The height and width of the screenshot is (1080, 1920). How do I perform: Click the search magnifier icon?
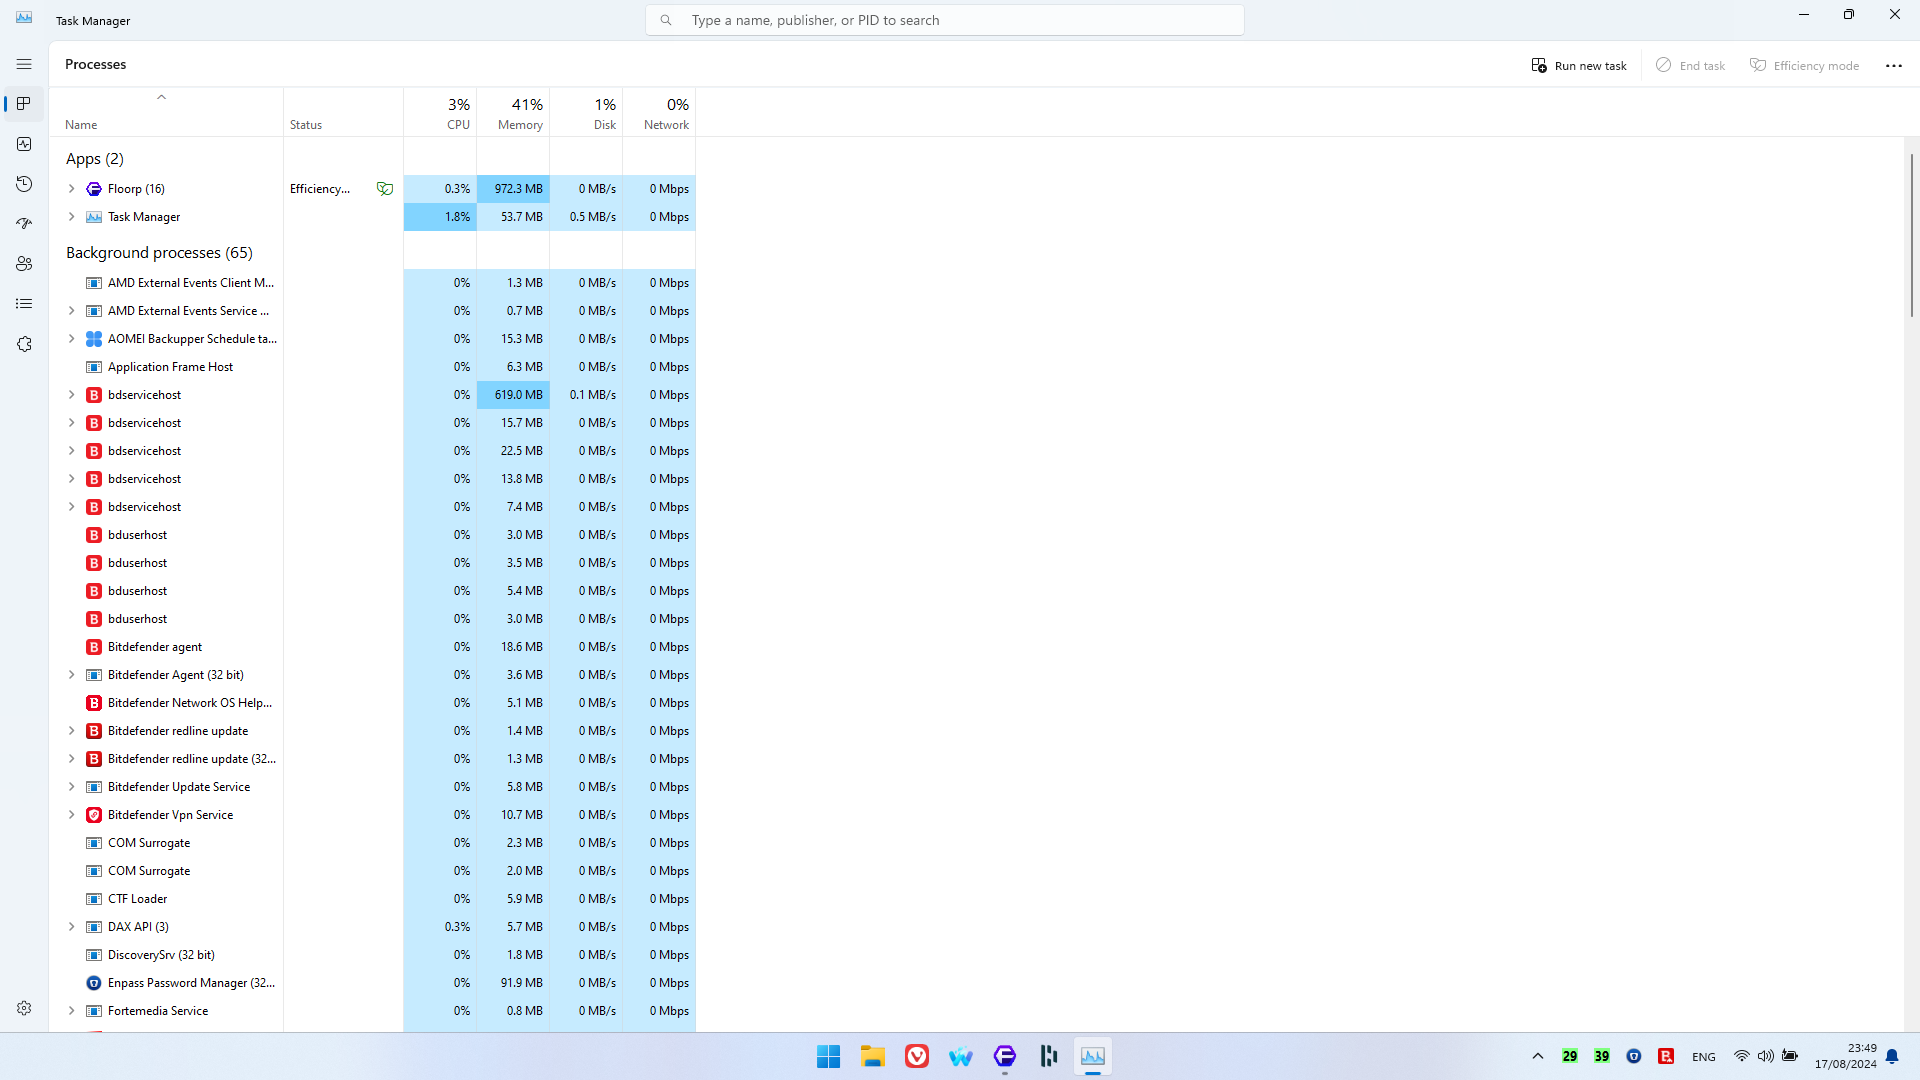click(x=666, y=20)
